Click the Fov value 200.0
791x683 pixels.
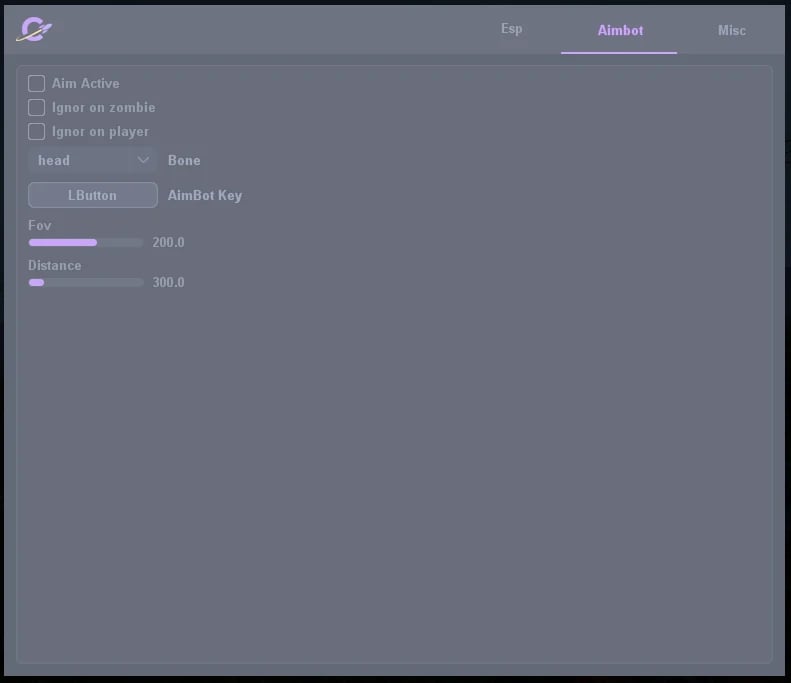pos(168,243)
